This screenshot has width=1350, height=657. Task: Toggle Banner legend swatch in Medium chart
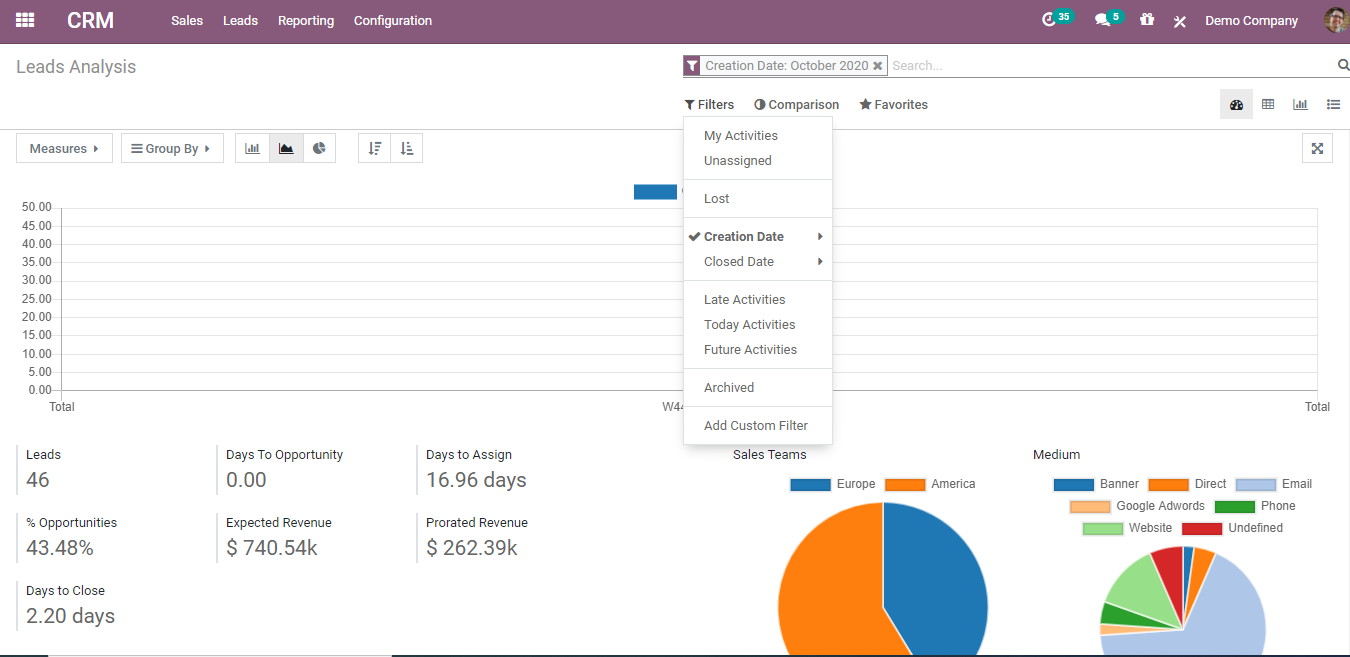(x=1073, y=484)
